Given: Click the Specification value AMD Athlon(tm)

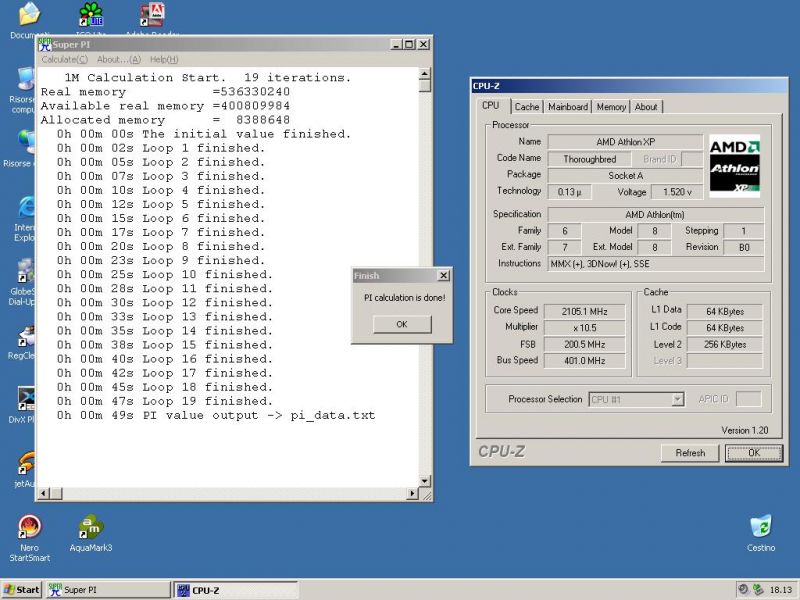Looking at the screenshot, I should 656,215.
